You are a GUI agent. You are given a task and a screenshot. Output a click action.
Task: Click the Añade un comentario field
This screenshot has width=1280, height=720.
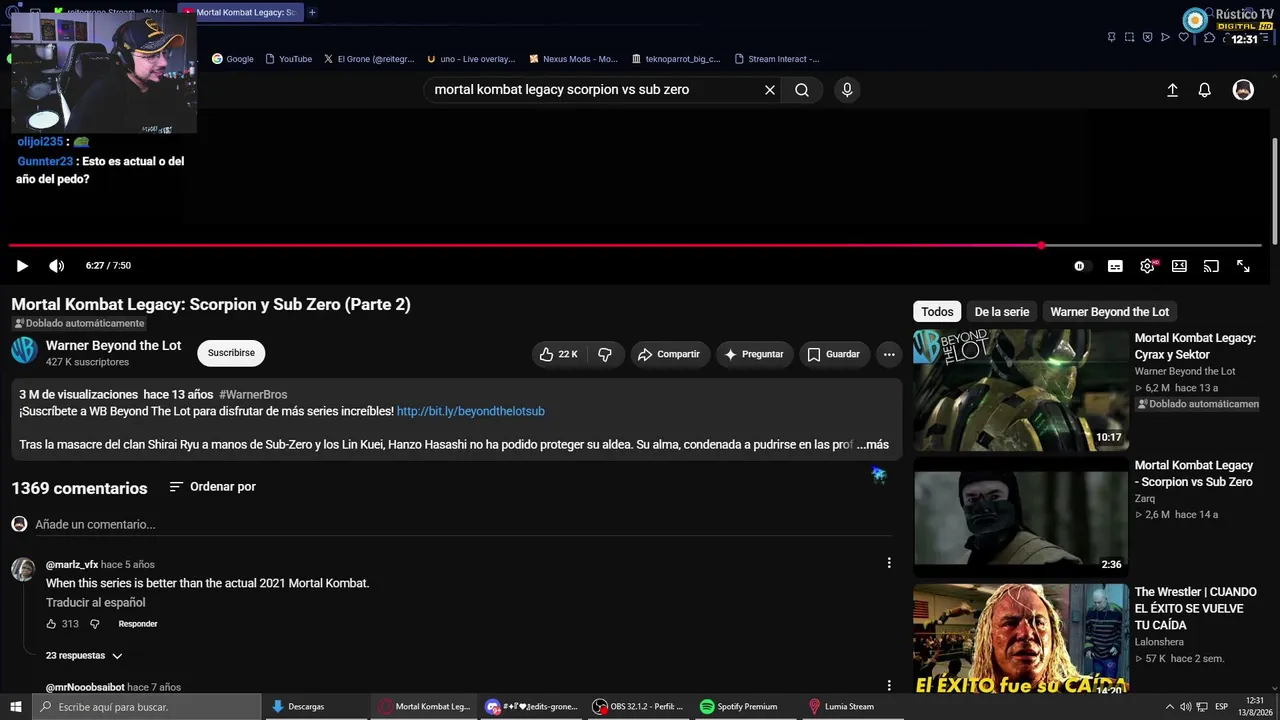(464, 524)
